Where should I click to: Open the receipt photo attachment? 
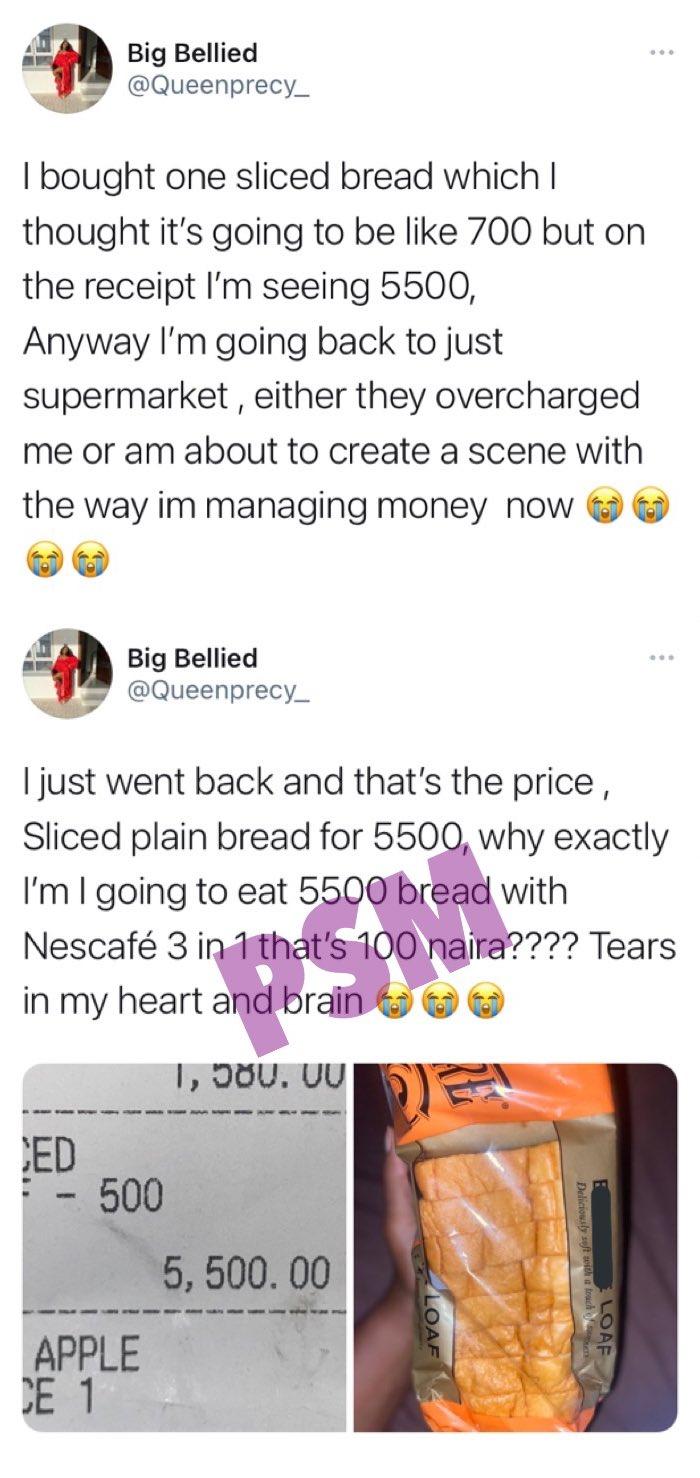click(184, 1246)
